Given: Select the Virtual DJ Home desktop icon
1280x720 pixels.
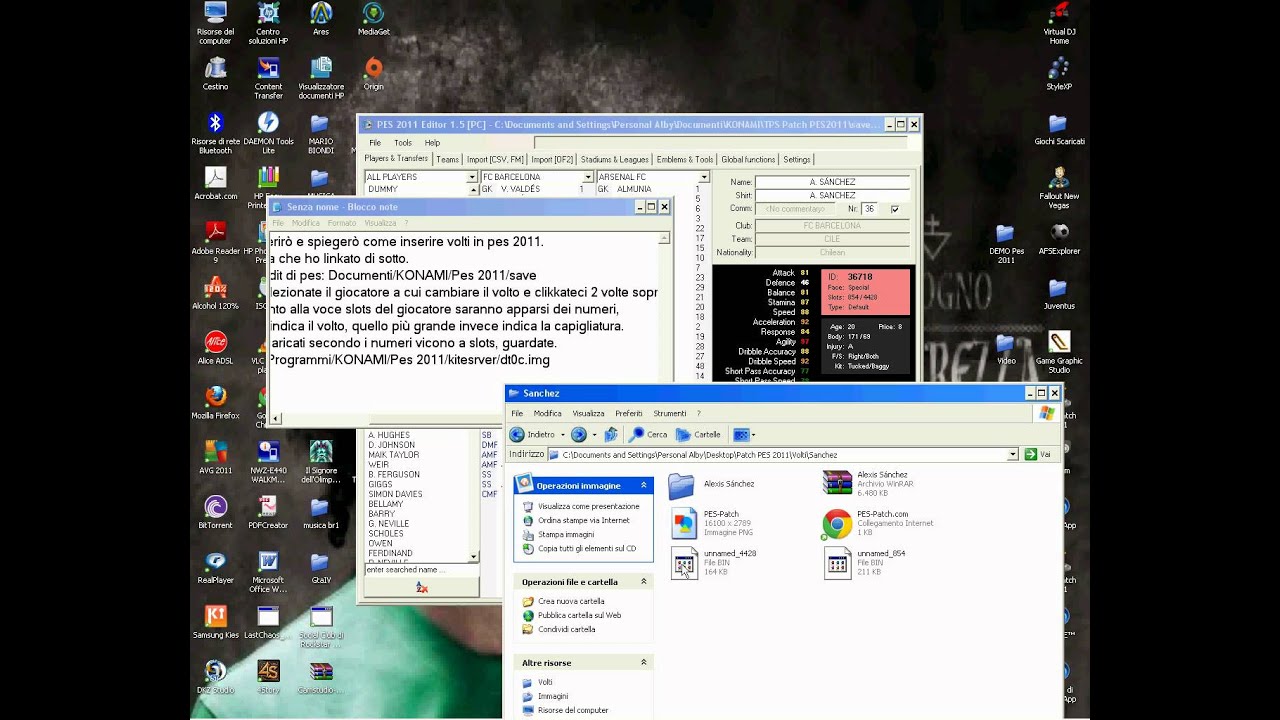Looking at the screenshot, I should click(1058, 13).
